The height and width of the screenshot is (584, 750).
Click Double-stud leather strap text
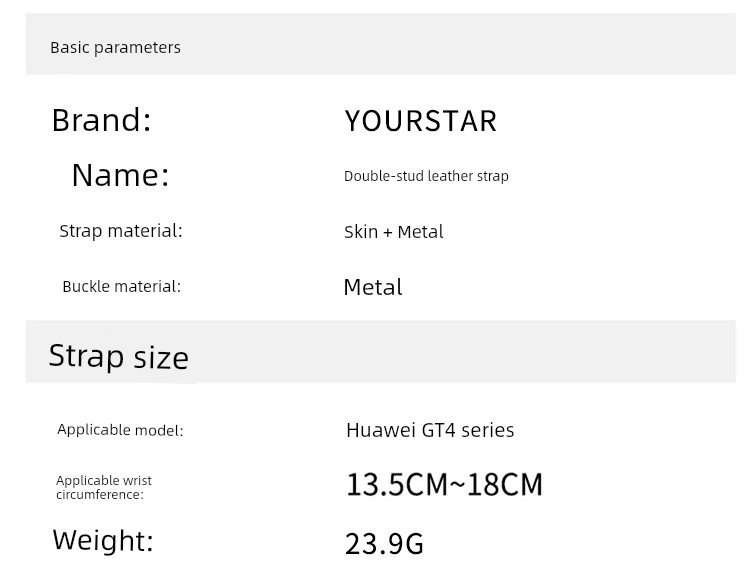click(x=426, y=176)
